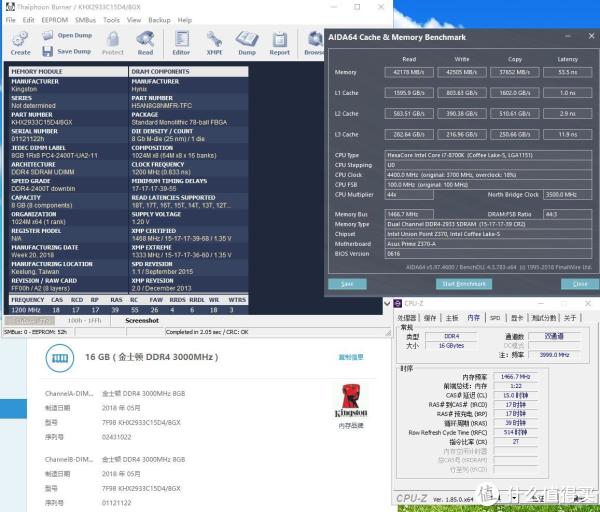Open the XMPE wrench tool

[x=214, y=39]
